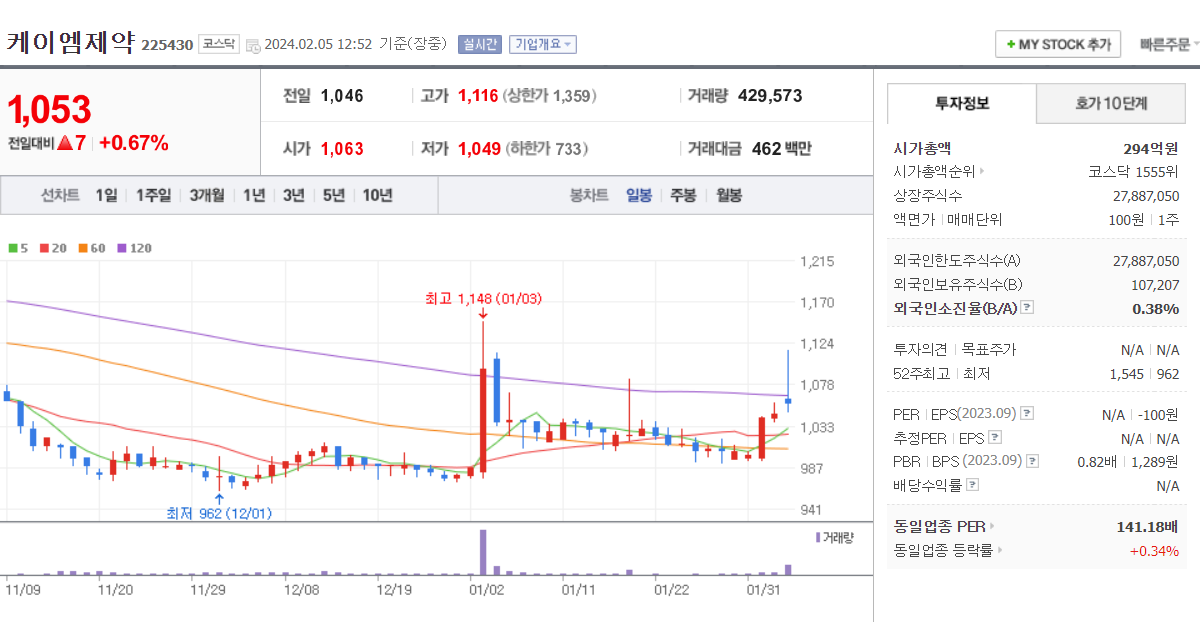This screenshot has width=1203, height=622.
Task: Click the orange 60-day moving average legend
Action: click(x=91, y=248)
